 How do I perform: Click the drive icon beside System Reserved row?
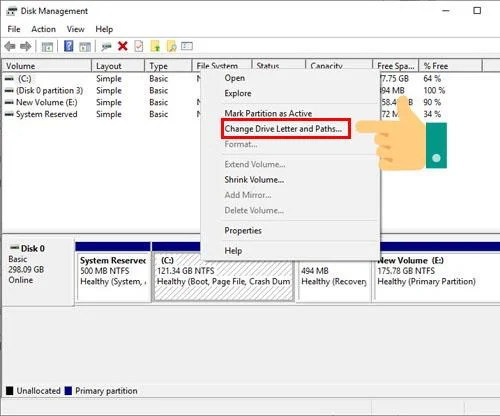click(x=9, y=114)
